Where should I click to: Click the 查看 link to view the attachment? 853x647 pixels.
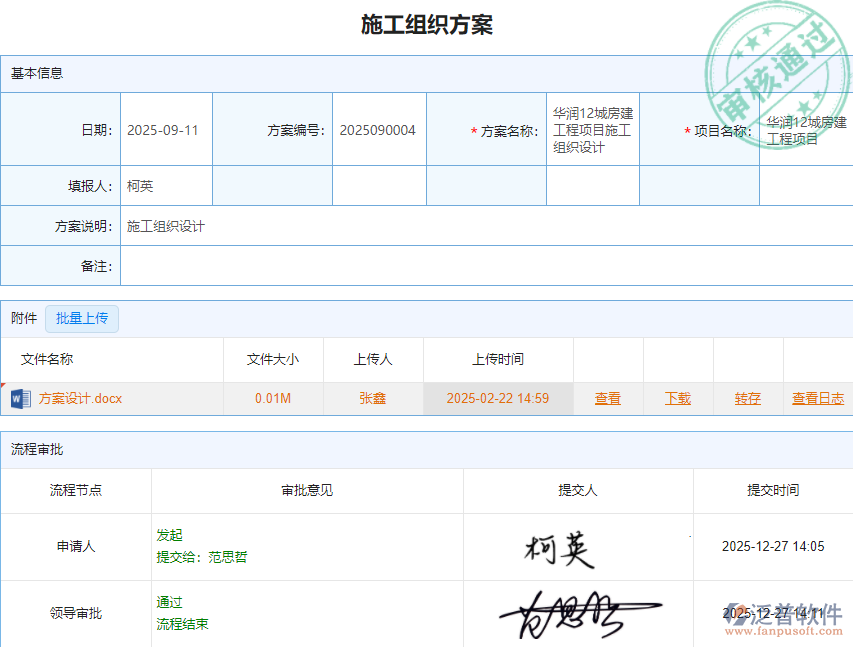(x=608, y=398)
